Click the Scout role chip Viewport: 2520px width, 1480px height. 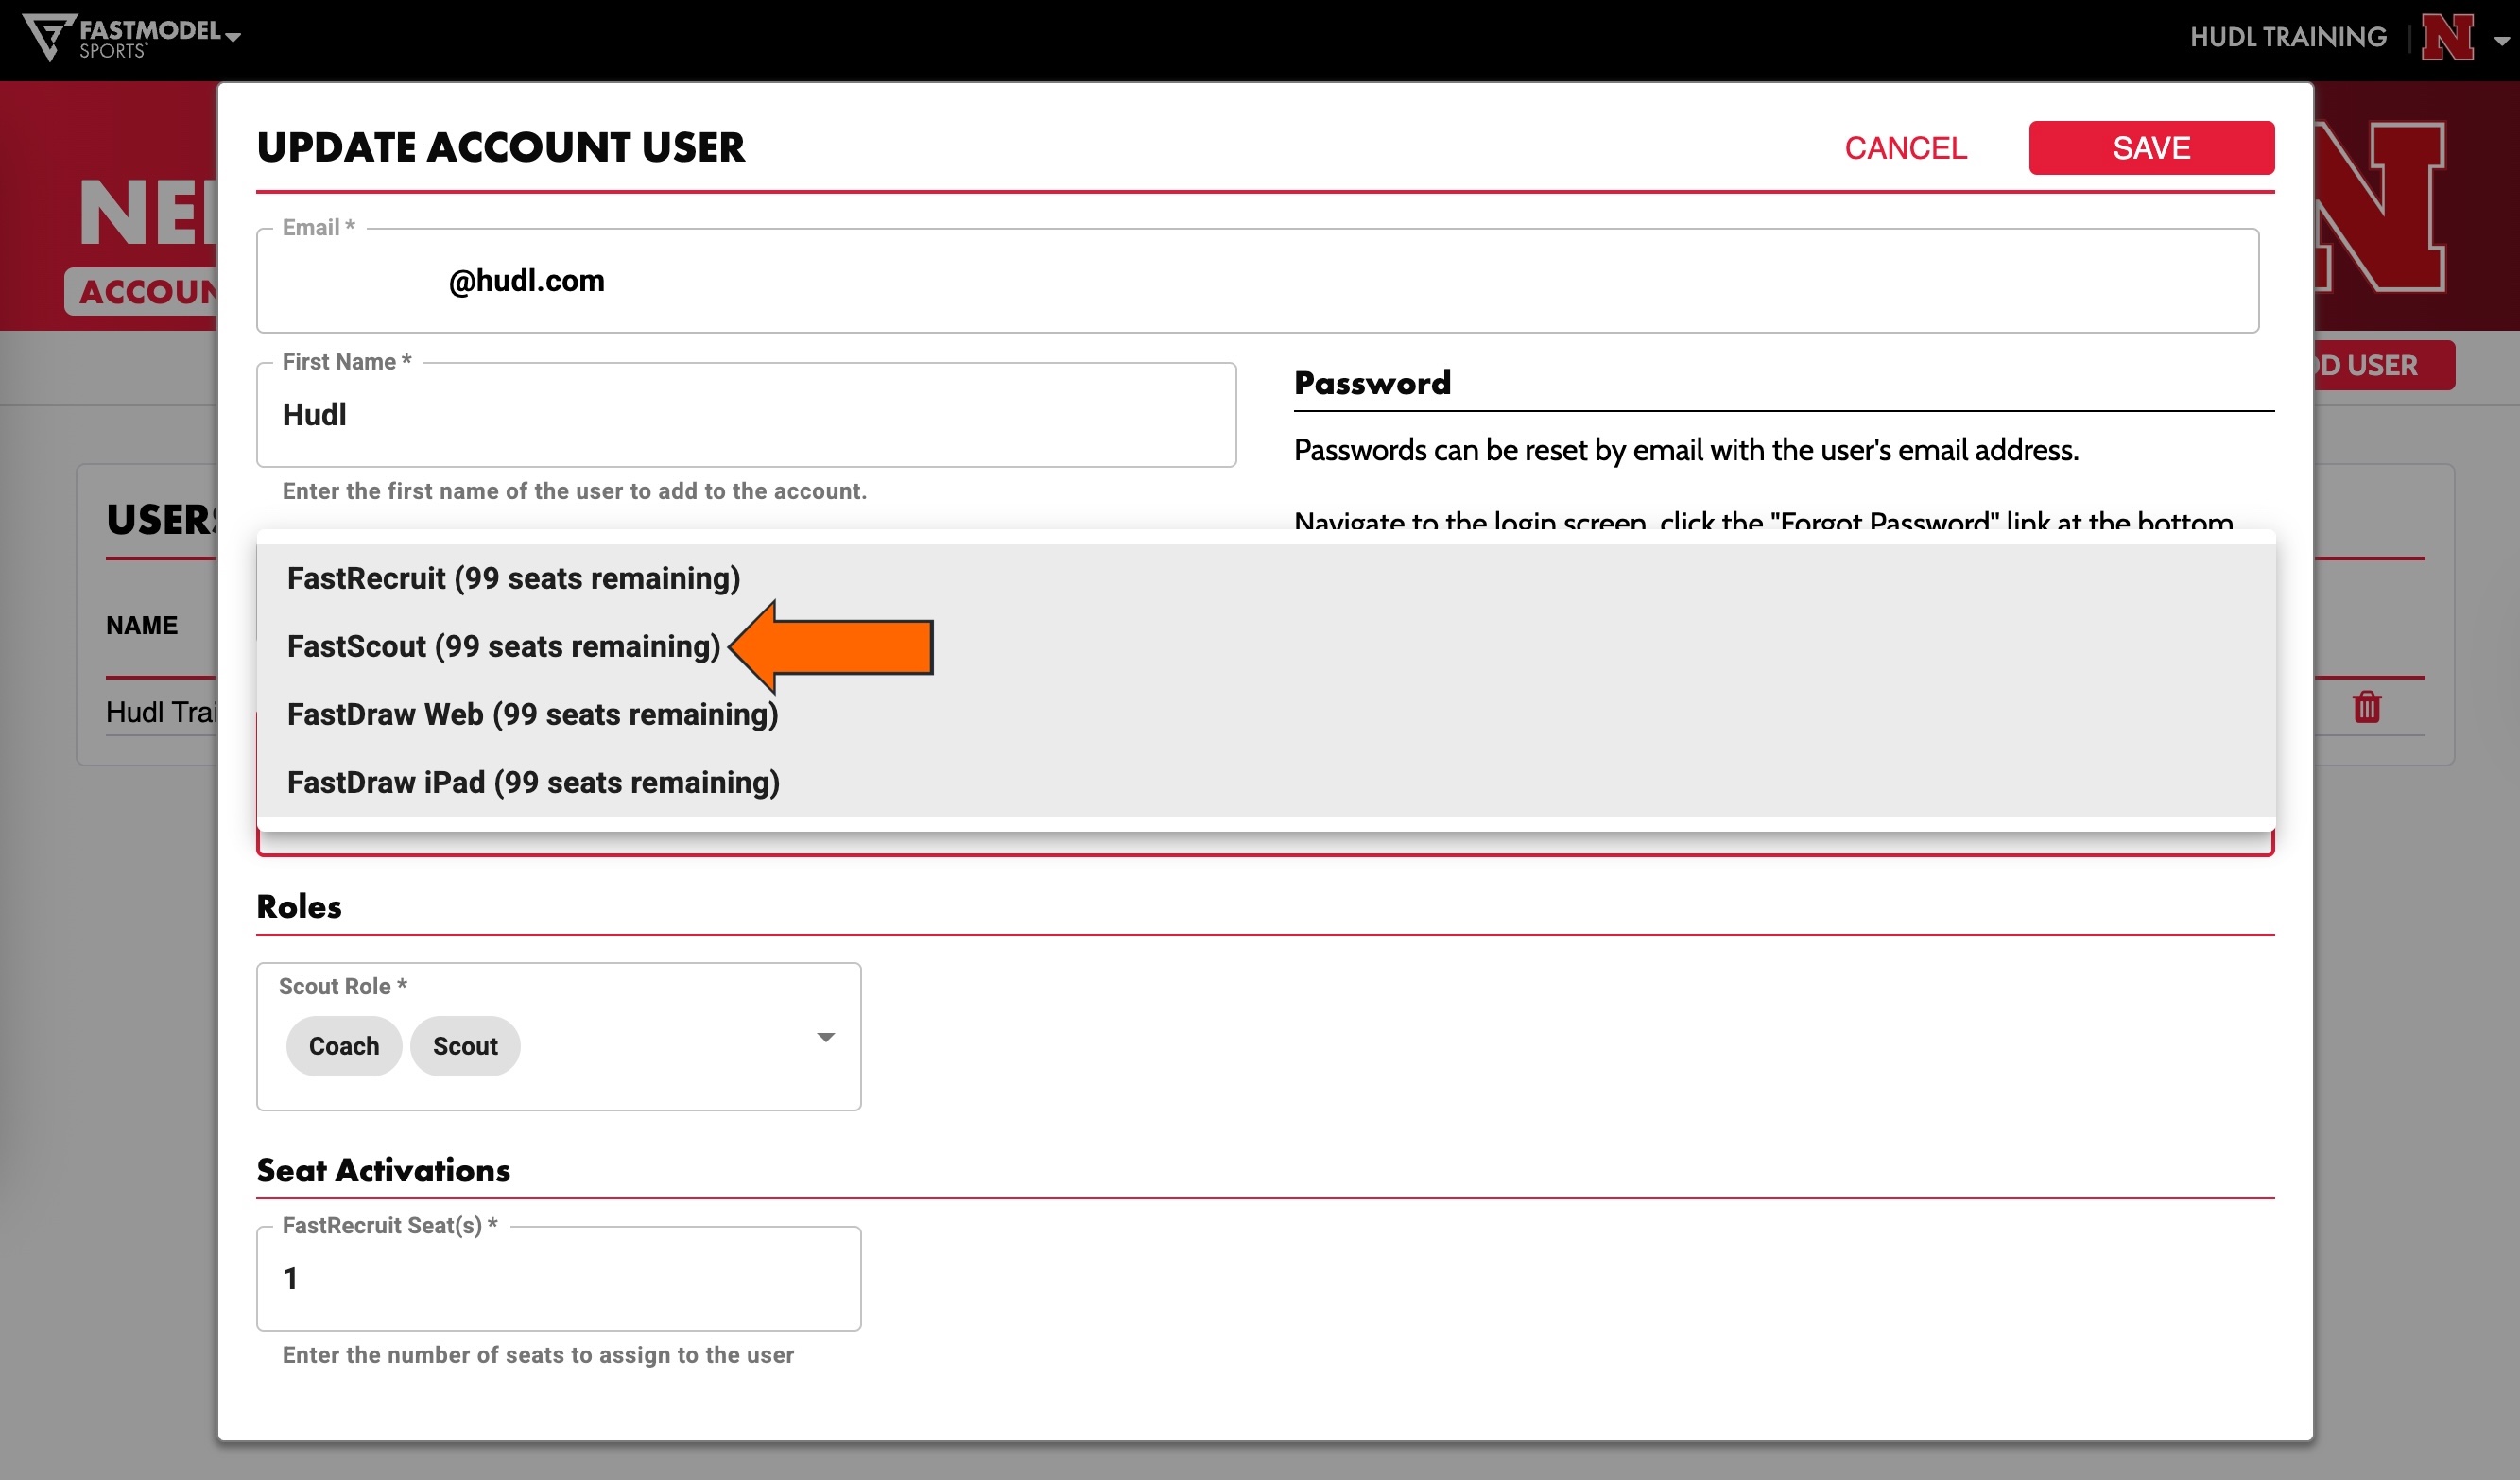[x=465, y=1046]
